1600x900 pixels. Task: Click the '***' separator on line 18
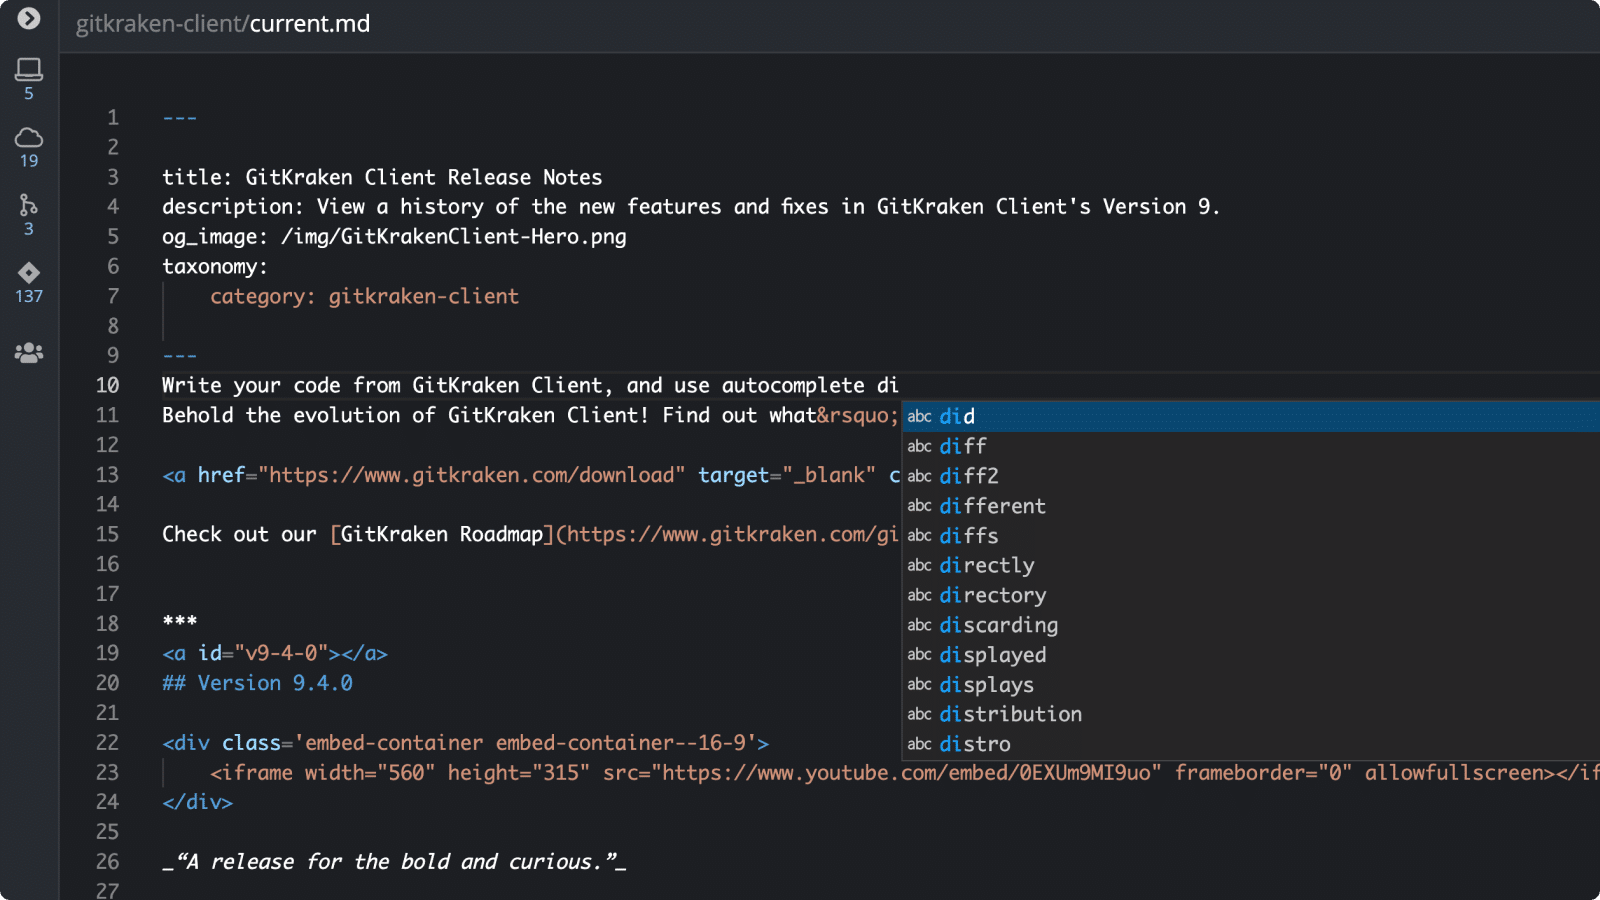point(180,623)
